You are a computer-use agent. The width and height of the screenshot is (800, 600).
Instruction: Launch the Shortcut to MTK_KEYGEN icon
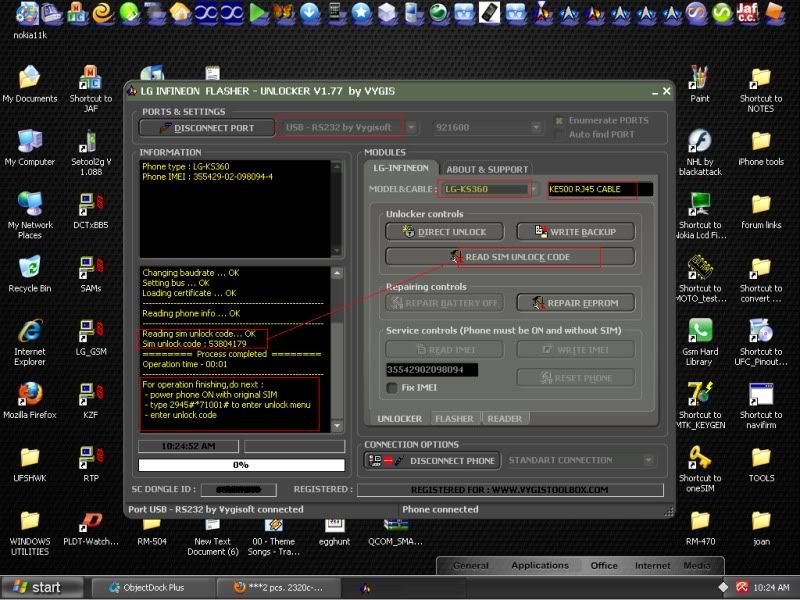[699, 405]
